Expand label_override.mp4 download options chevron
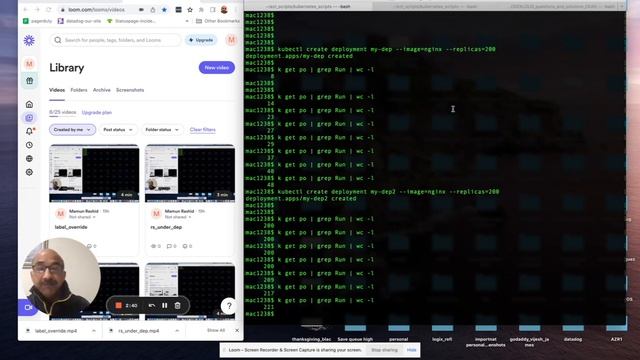 point(94,331)
